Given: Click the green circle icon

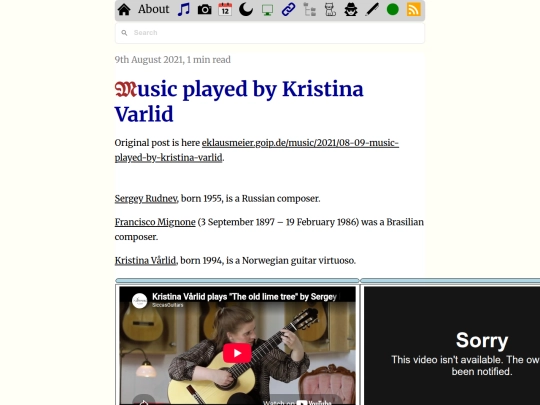Looking at the screenshot, I should pyautogui.click(x=393, y=10).
